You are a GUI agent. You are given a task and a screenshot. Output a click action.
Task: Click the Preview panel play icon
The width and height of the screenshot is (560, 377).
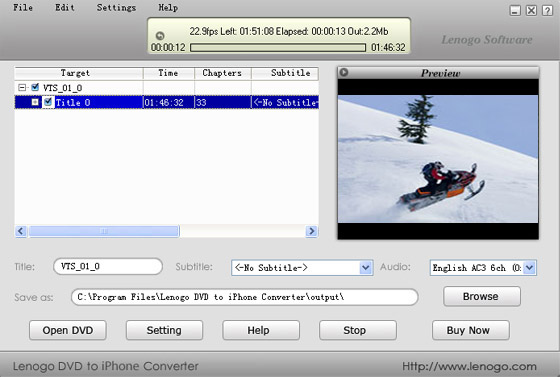click(x=344, y=72)
